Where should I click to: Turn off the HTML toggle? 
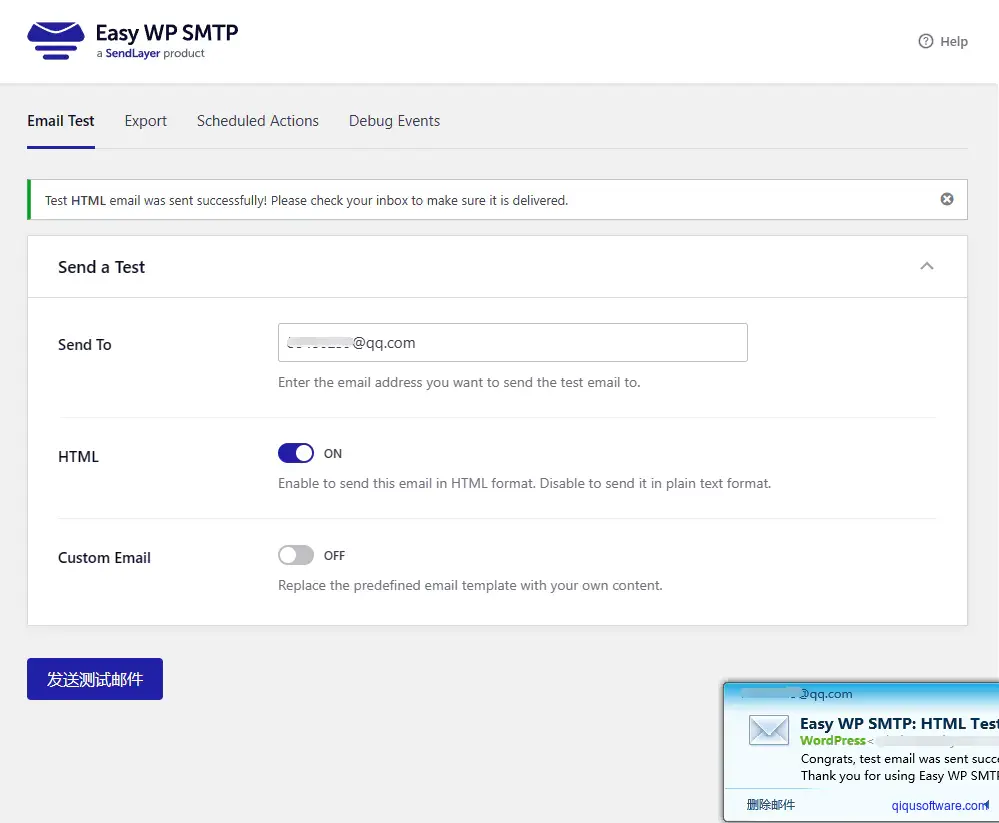[x=296, y=454]
